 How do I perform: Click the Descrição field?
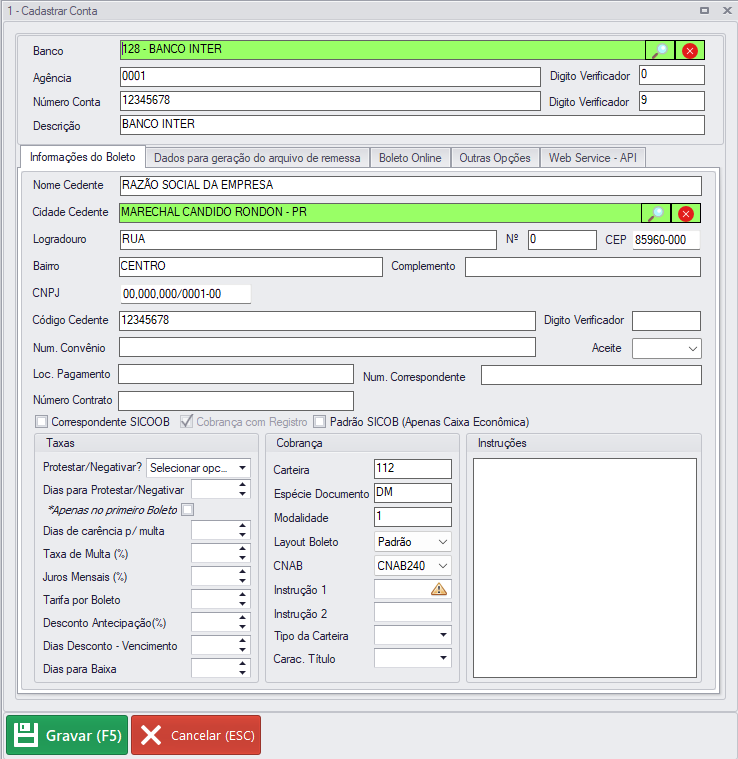(412, 125)
